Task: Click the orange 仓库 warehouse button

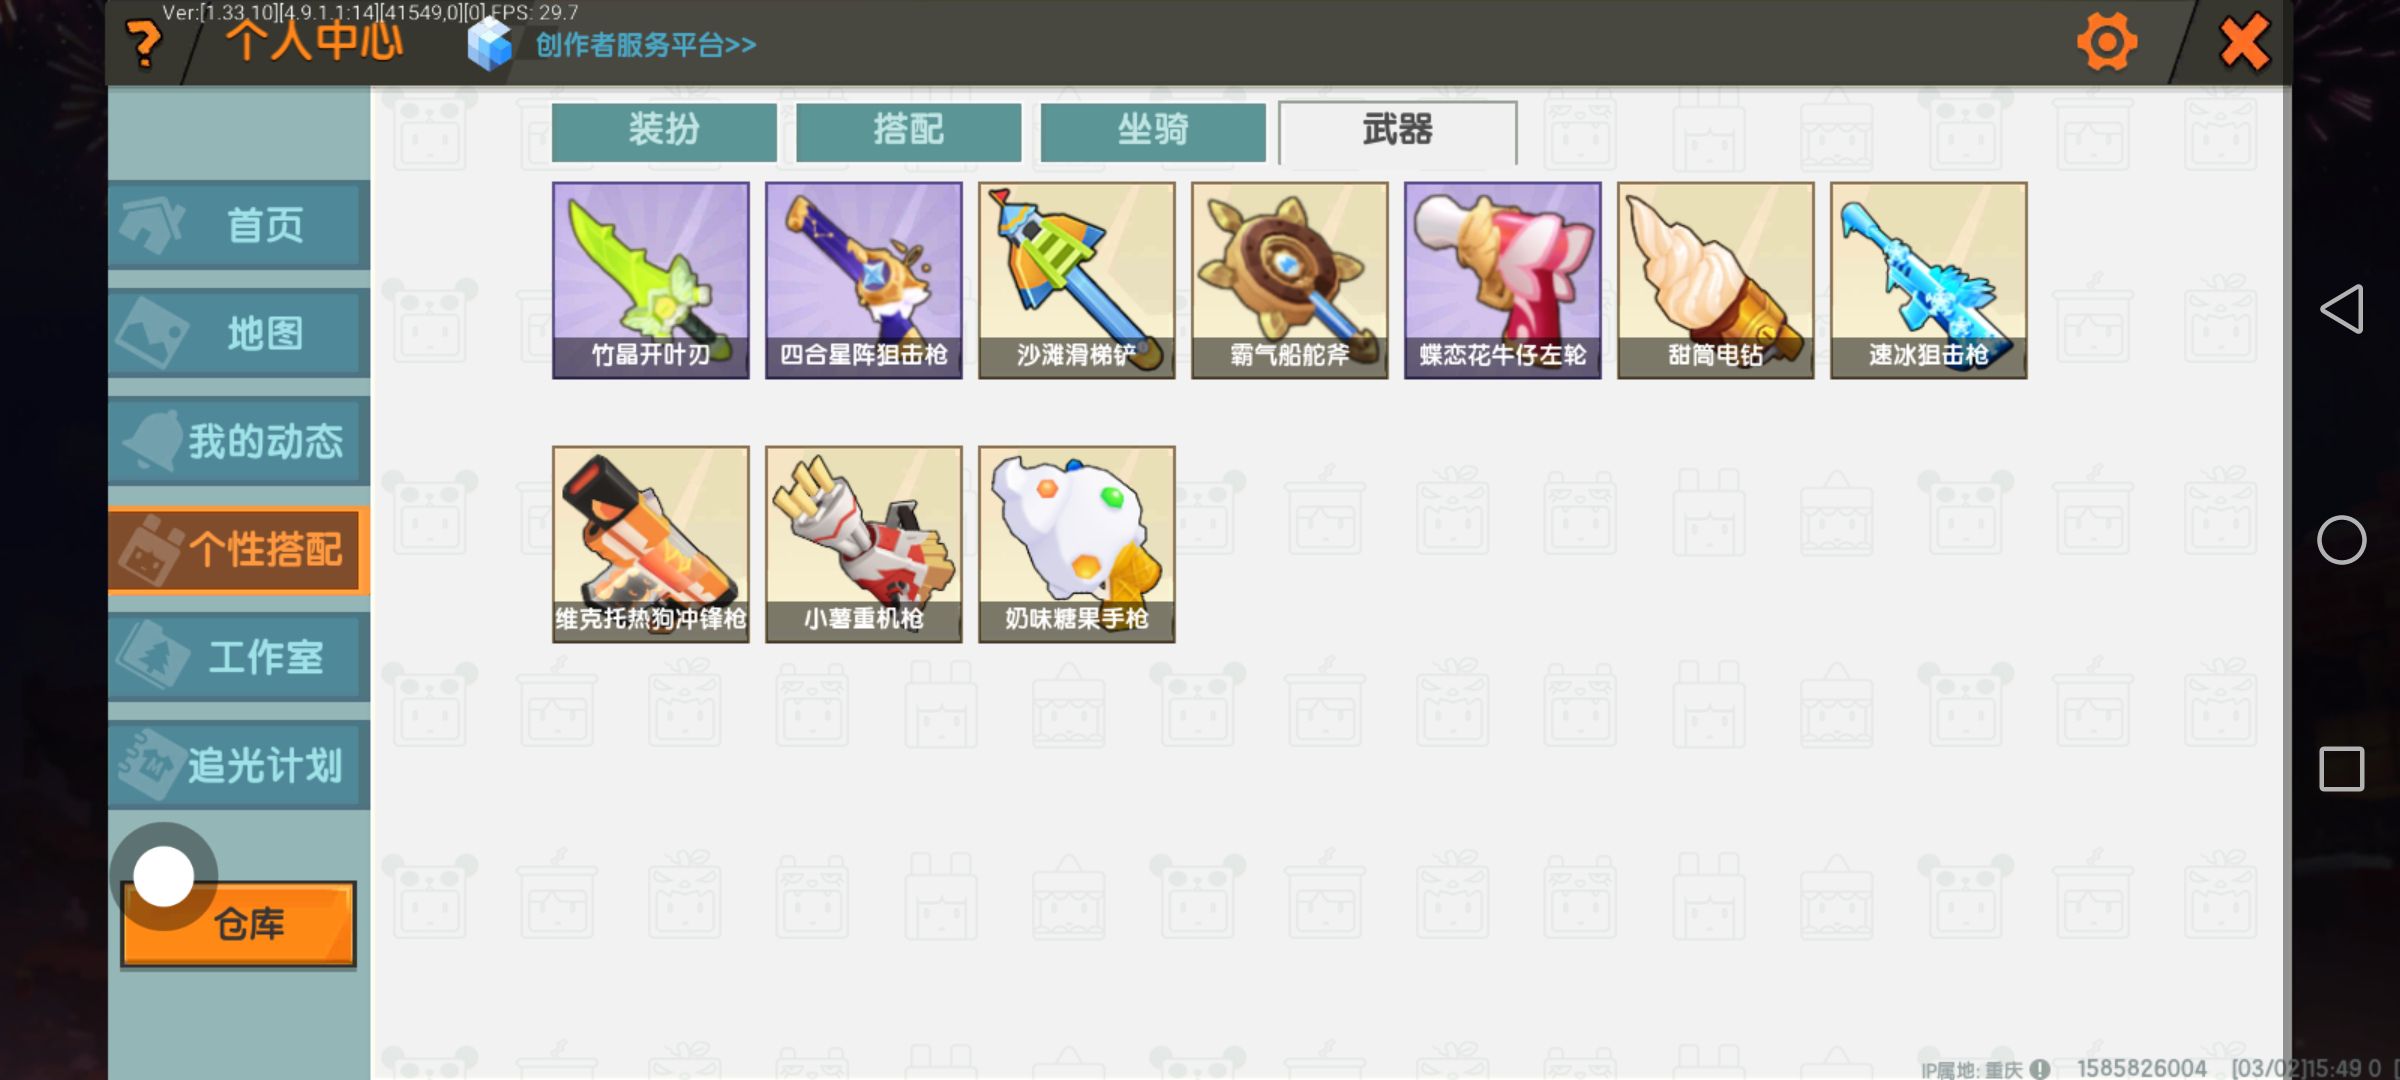Action: click(x=239, y=924)
